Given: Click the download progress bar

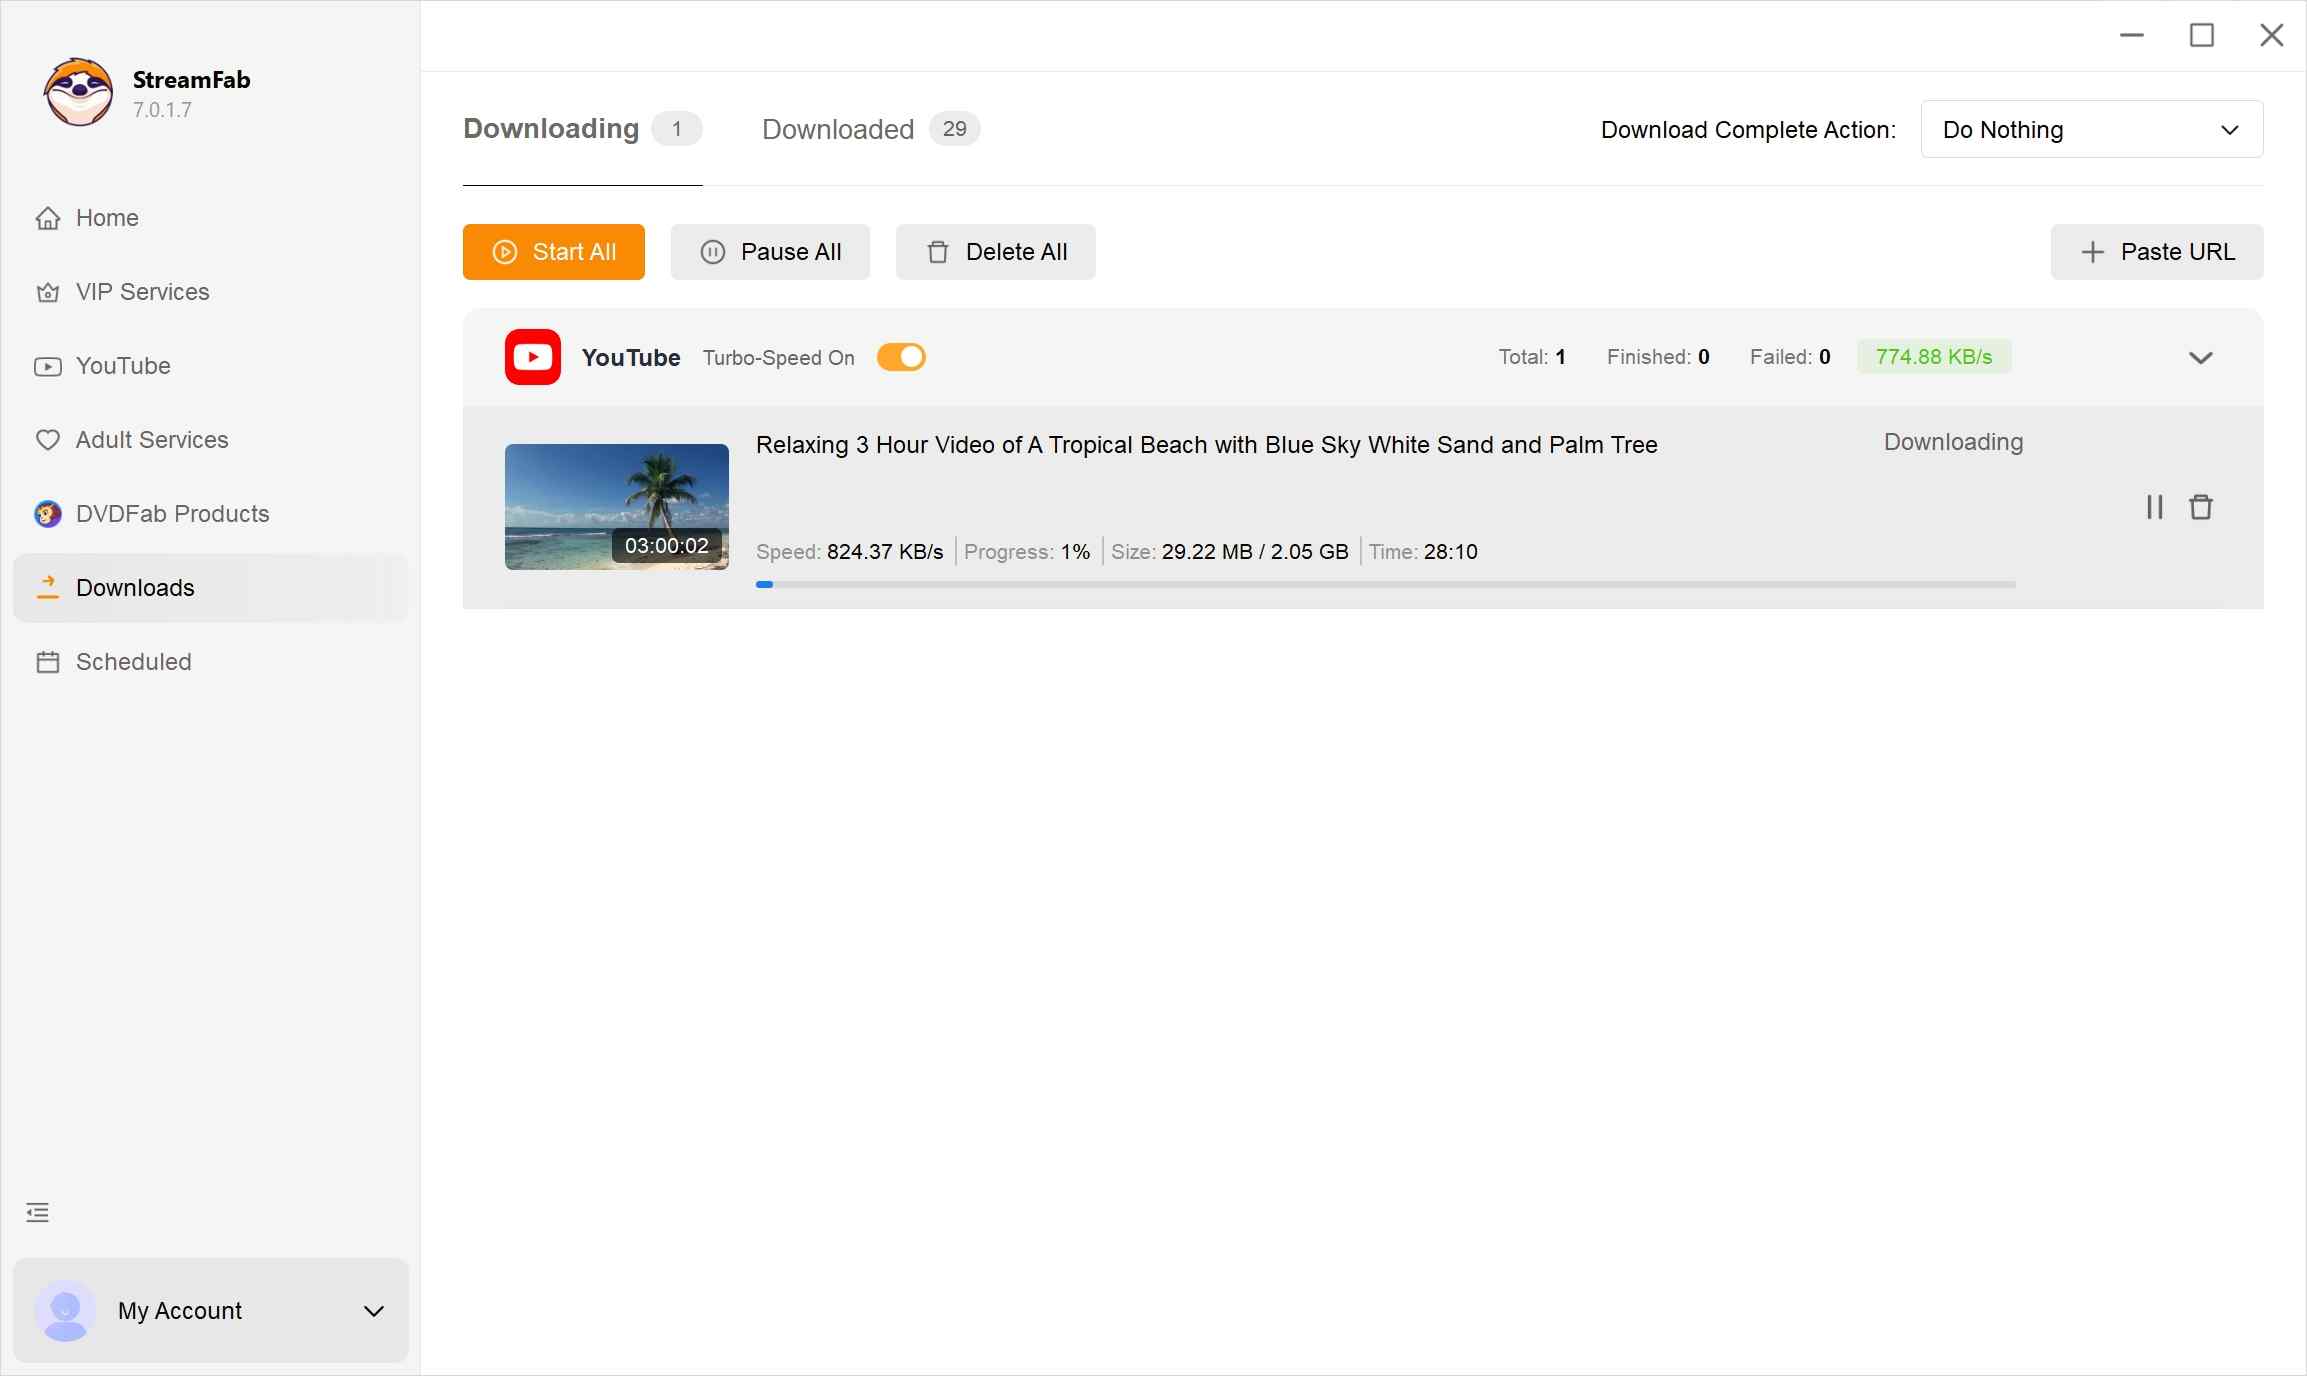Looking at the screenshot, I should pyautogui.click(x=1384, y=585).
